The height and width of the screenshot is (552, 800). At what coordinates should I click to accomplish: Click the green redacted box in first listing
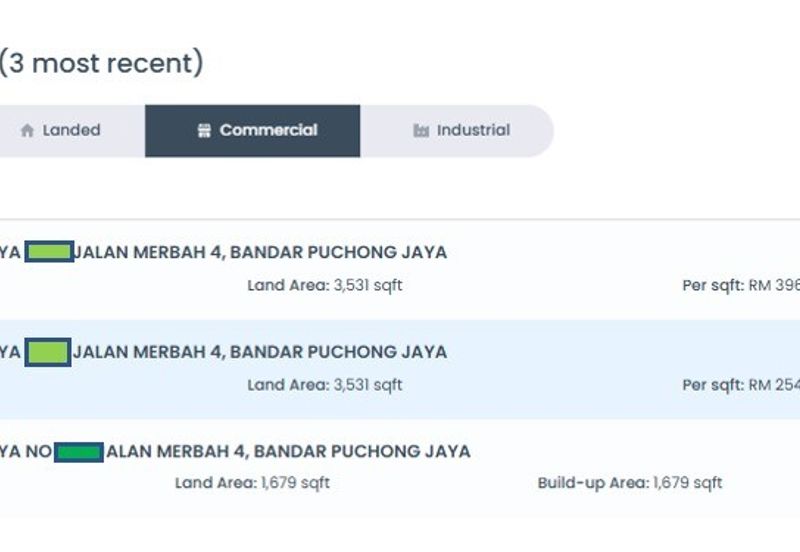[49, 252]
